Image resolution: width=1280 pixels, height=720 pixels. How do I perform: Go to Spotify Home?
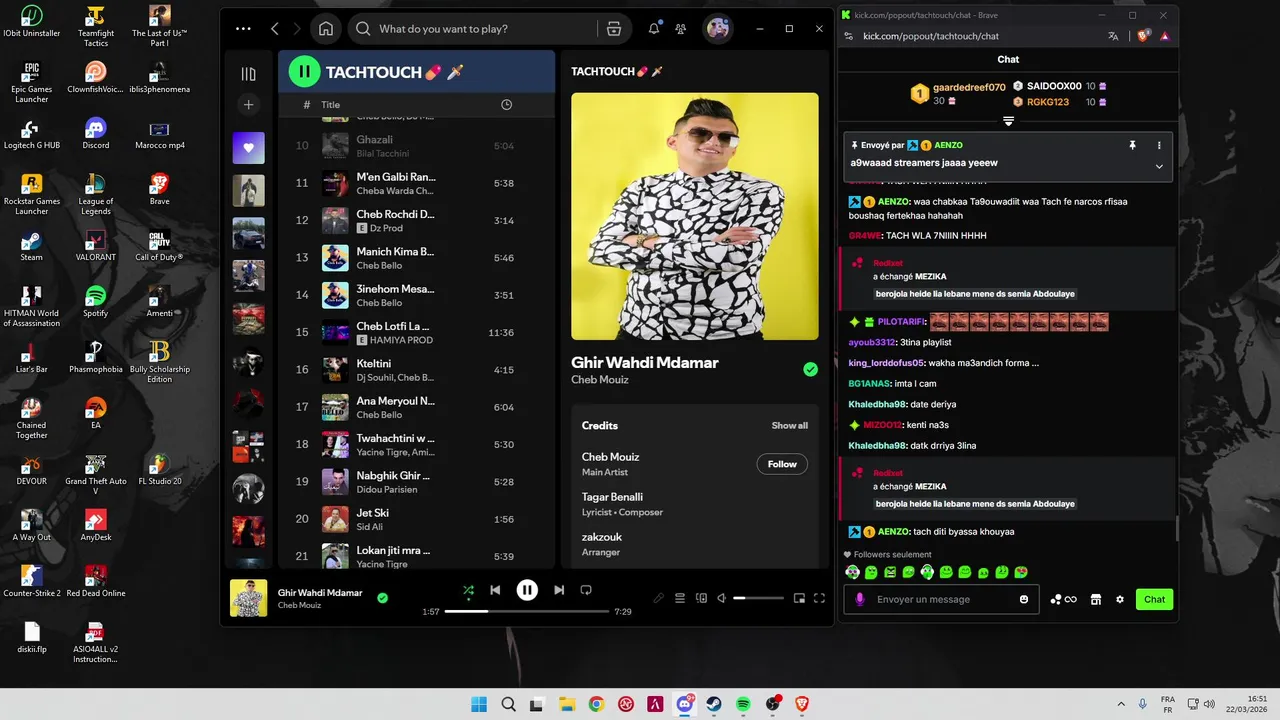326,29
